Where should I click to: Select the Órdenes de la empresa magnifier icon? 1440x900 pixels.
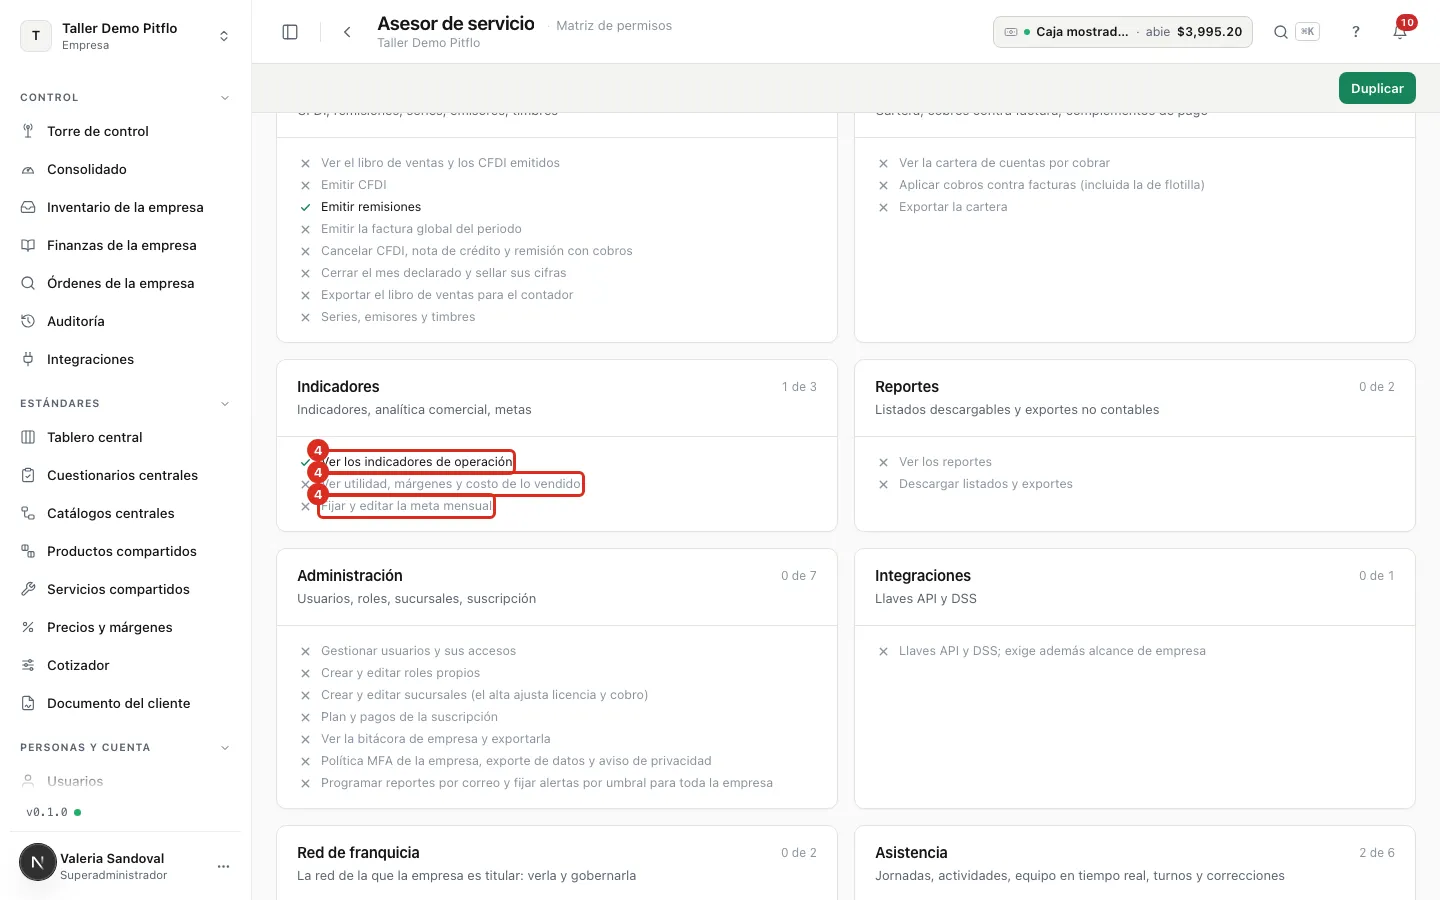point(28,284)
